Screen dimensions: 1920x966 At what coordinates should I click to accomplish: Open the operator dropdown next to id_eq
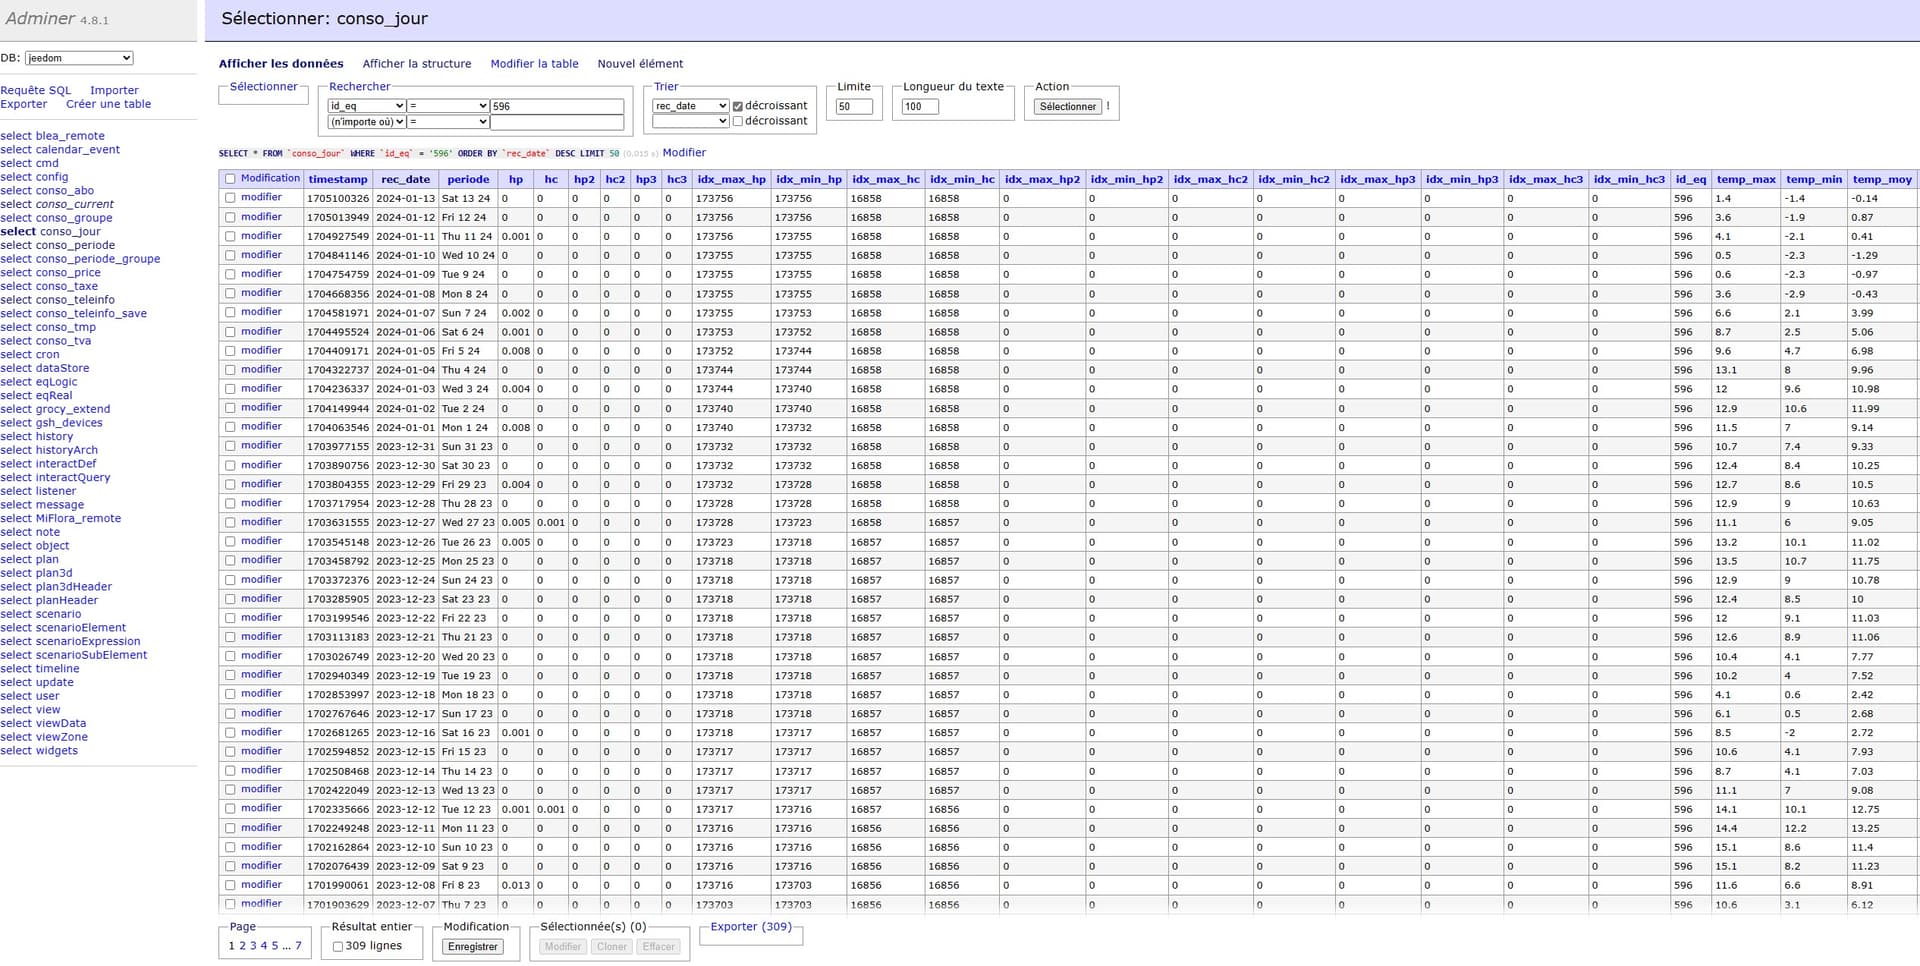coord(448,106)
